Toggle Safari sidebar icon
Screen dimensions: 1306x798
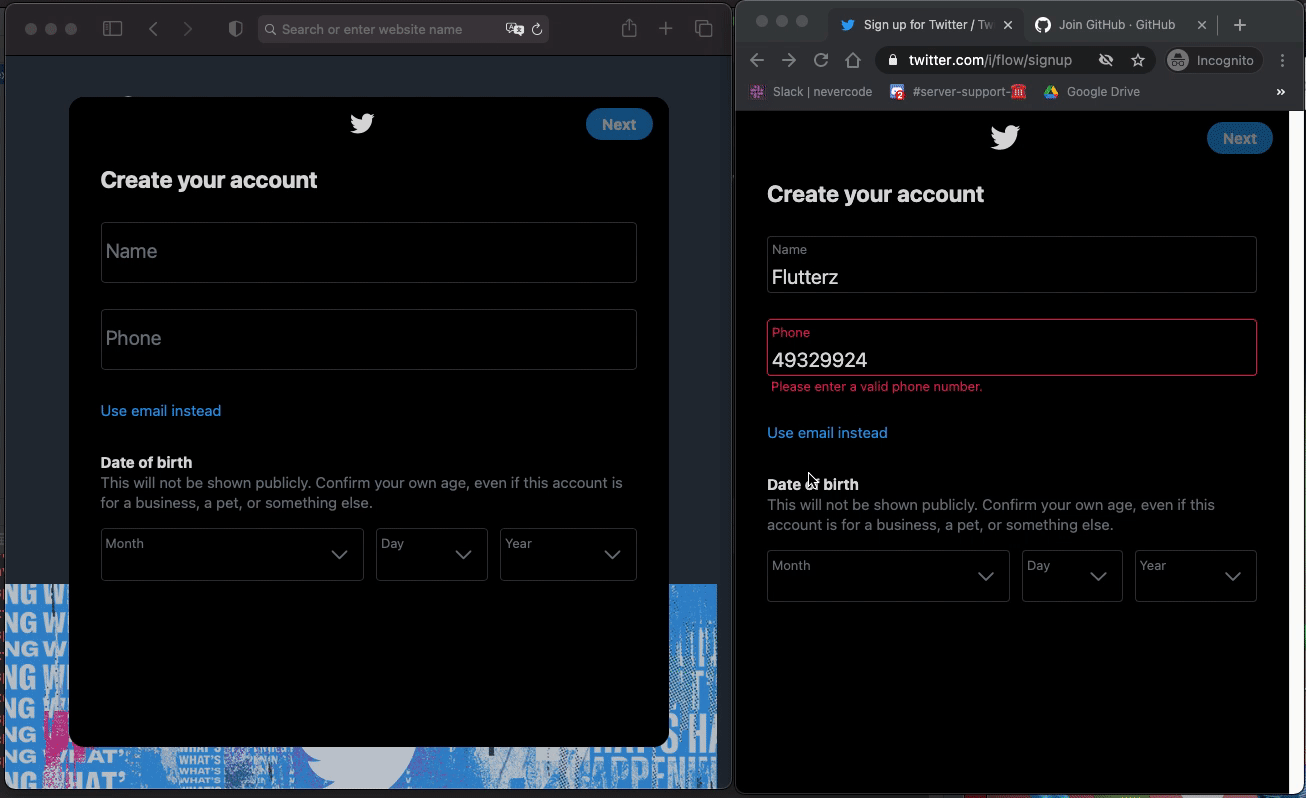coord(112,29)
